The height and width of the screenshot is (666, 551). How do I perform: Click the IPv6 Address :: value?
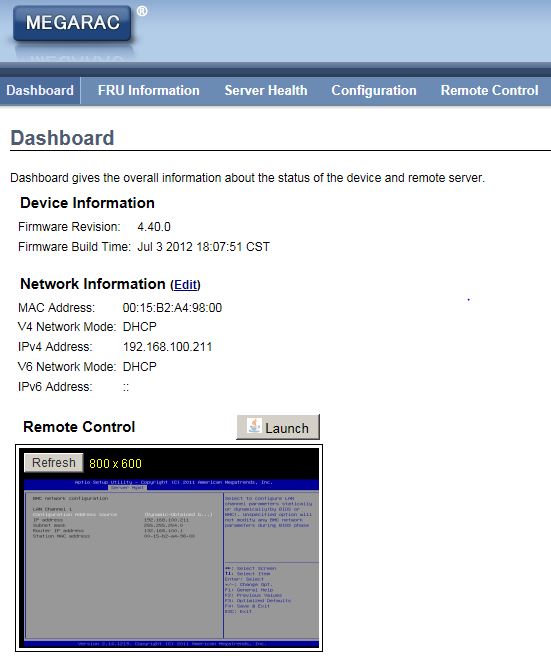point(126,387)
